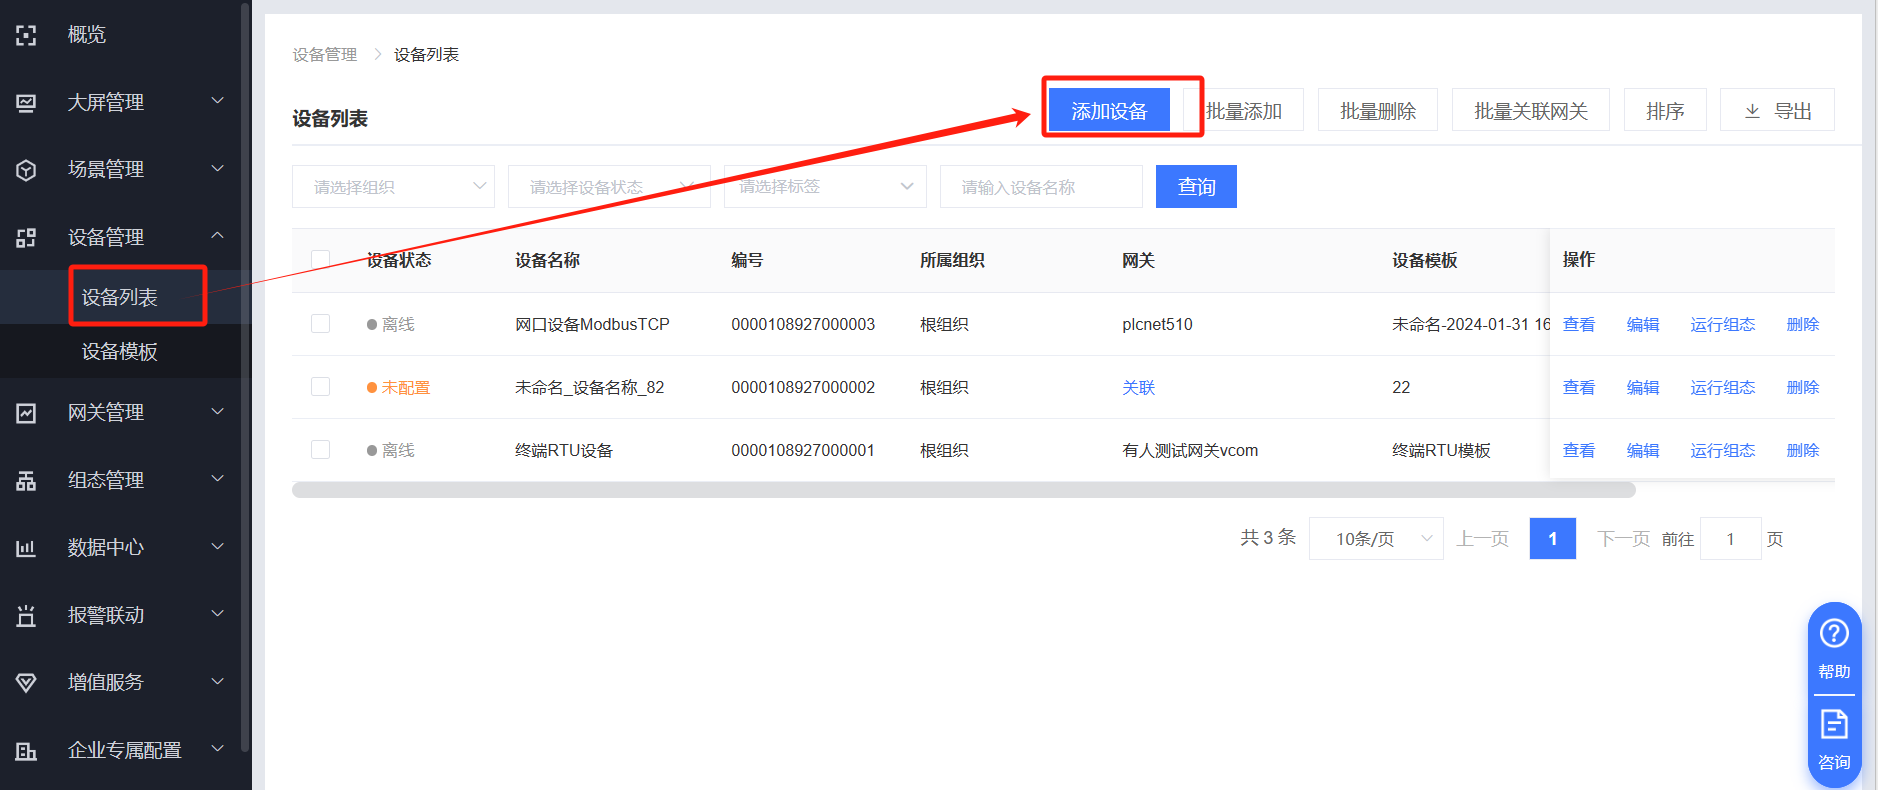Open the 帮助 help question-mark icon
Image resolution: width=1878 pixels, height=790 pixels.
point(1833,634)
